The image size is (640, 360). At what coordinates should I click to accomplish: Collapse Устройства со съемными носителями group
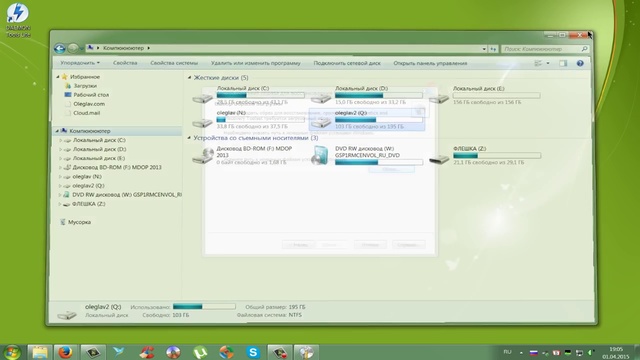click(x=189, y=138)
